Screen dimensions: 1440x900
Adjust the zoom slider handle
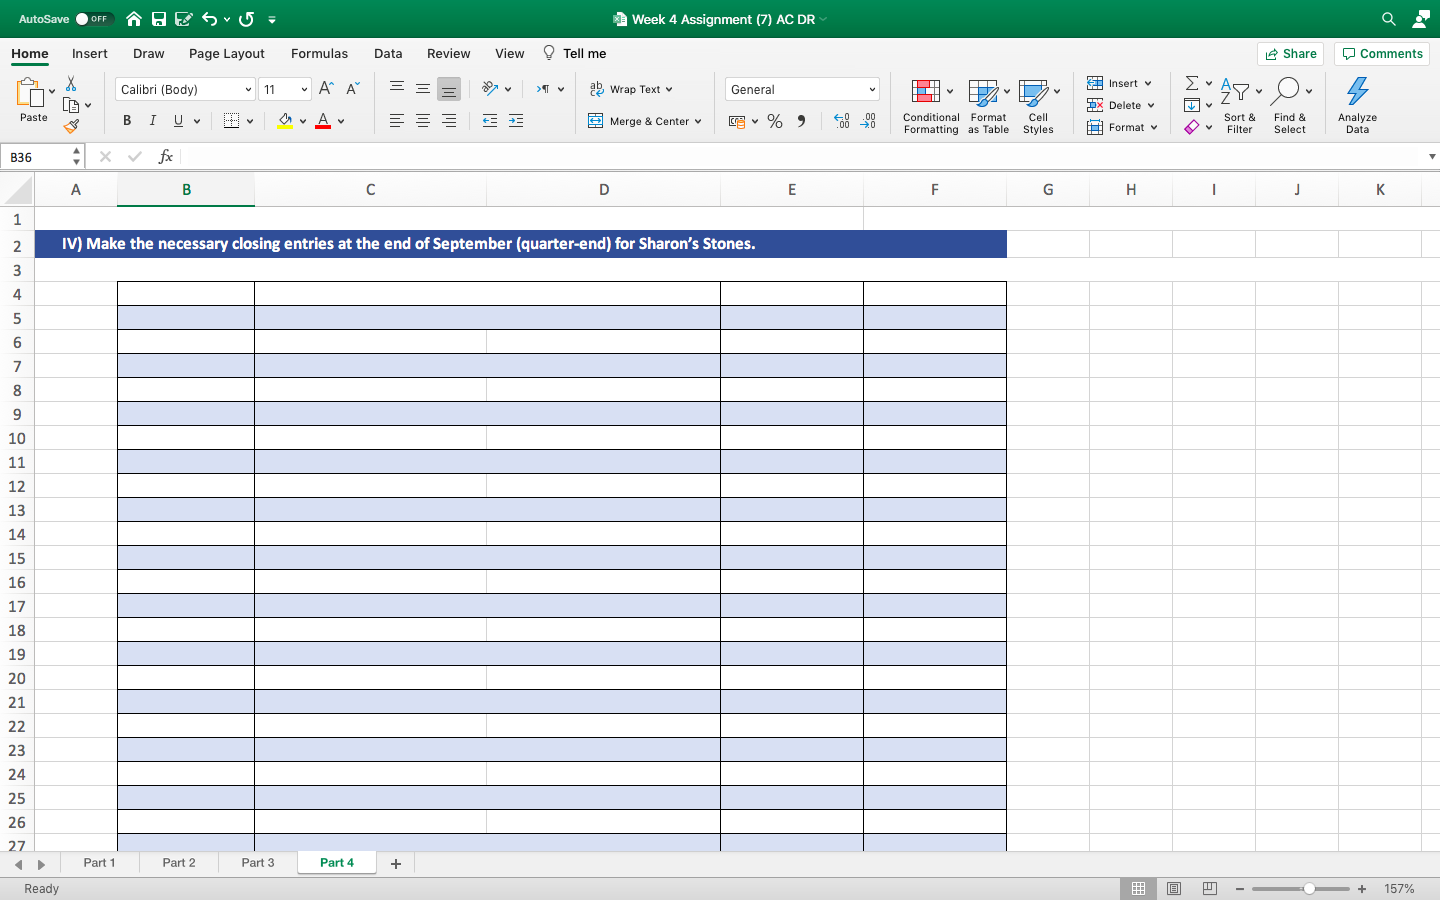pos(1308,888)
